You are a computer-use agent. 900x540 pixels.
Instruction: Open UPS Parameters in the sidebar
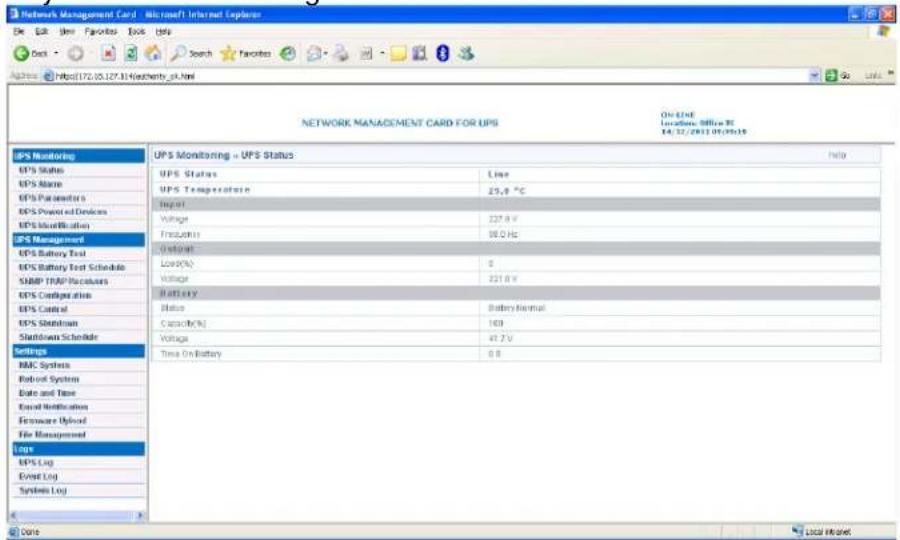click(x=52, y=197)
